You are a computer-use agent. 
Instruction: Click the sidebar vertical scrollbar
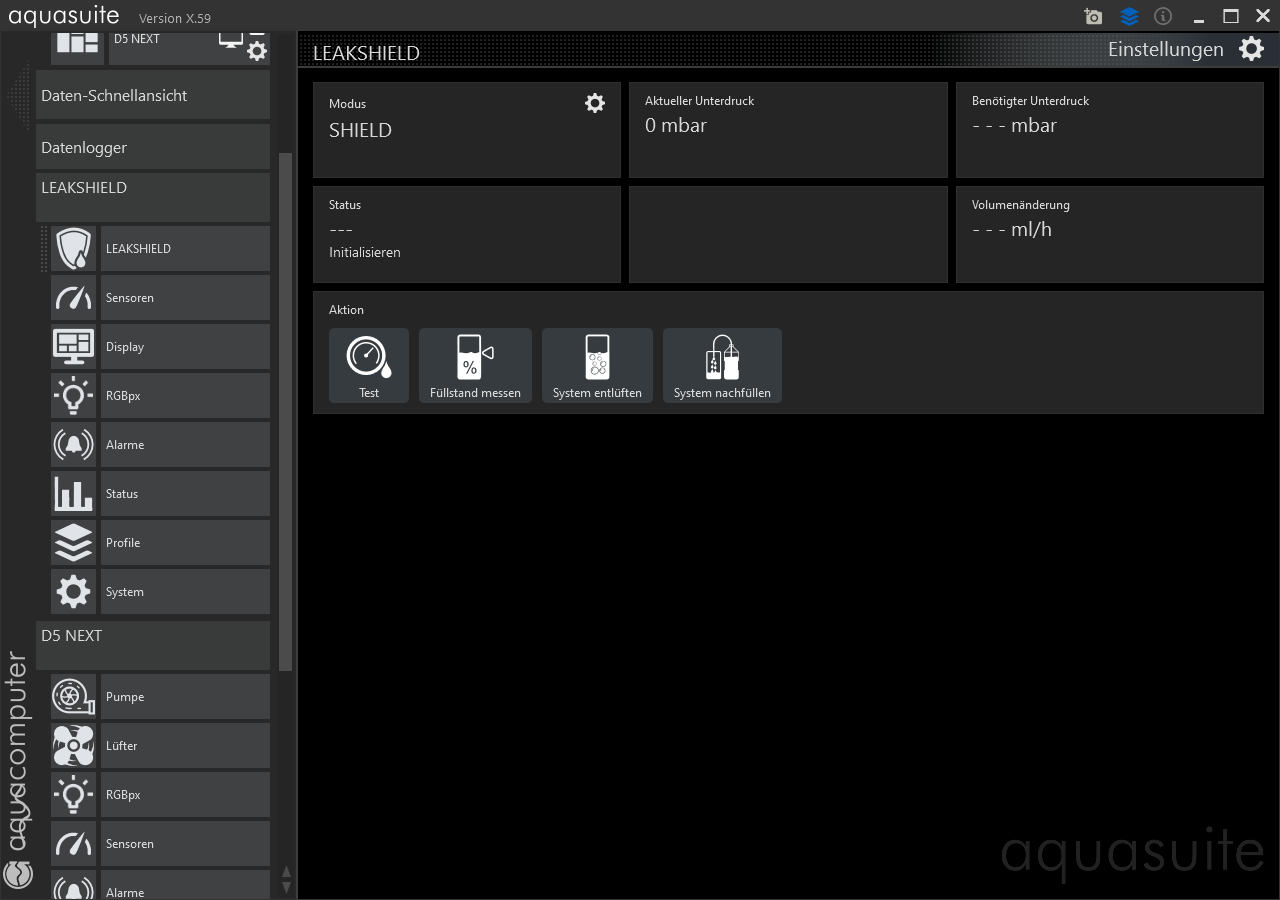pyautogui.click(x=286, y=410)
